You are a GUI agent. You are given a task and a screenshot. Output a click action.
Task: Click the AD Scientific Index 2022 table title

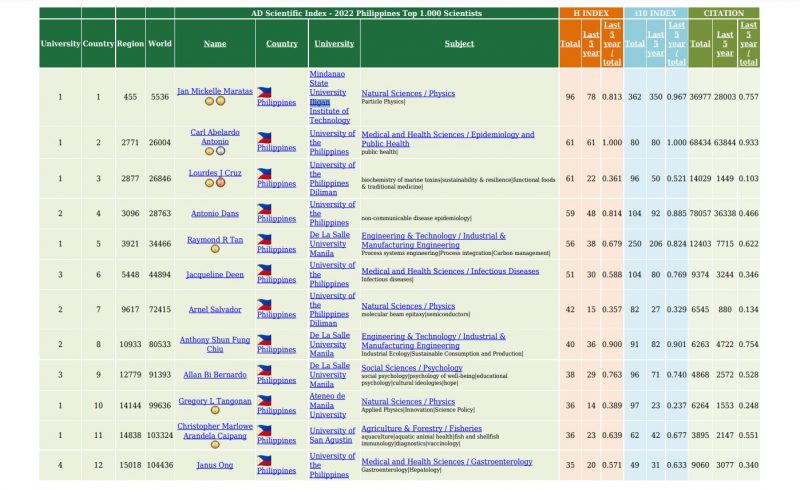(x=366, y=13)
